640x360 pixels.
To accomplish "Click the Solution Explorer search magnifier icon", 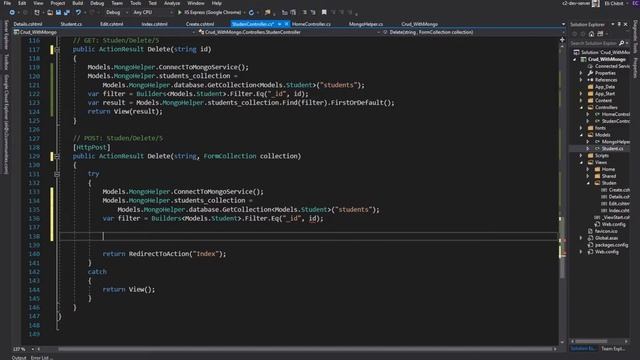I will pos(621,43).
